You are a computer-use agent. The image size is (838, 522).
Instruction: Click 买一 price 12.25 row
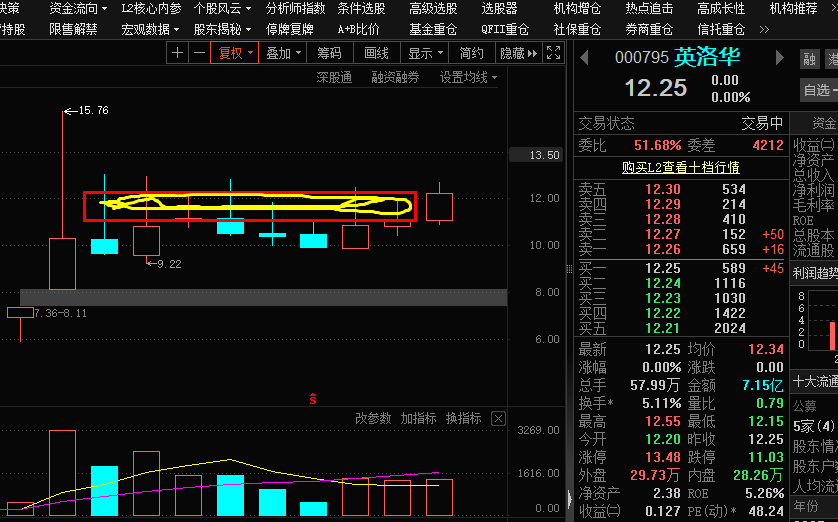pos(681,268)
